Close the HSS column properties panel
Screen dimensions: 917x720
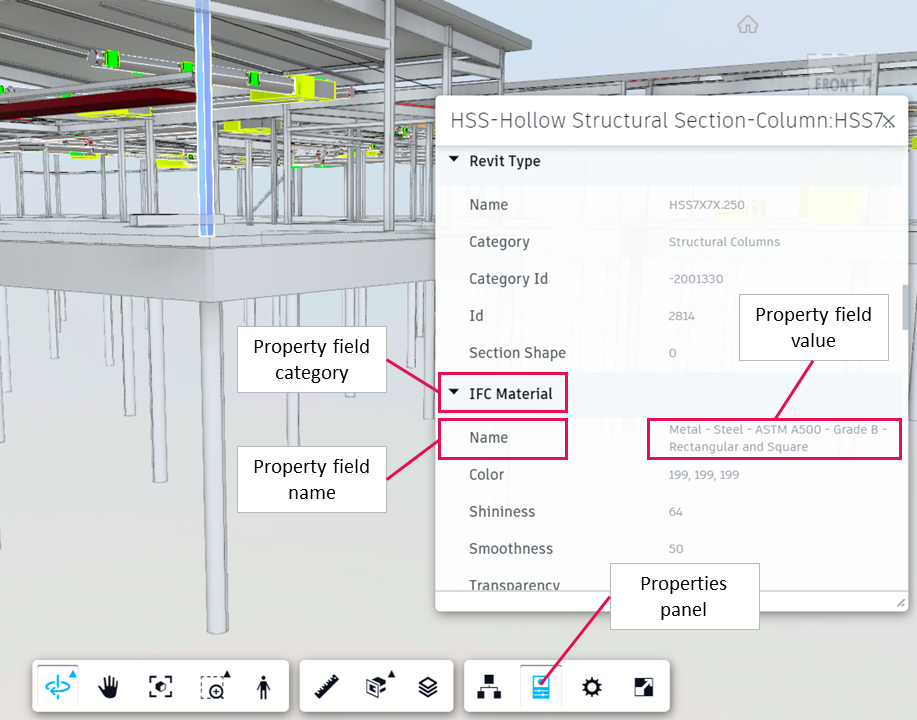pyautogui.click(x=889, y=120)
